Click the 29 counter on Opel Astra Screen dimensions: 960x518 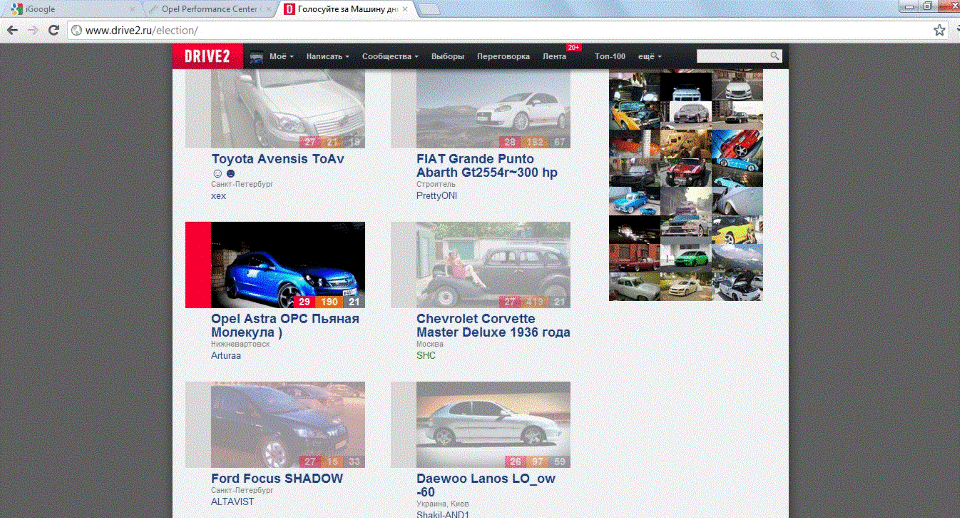pyautogui.click(x=305, y=302)
